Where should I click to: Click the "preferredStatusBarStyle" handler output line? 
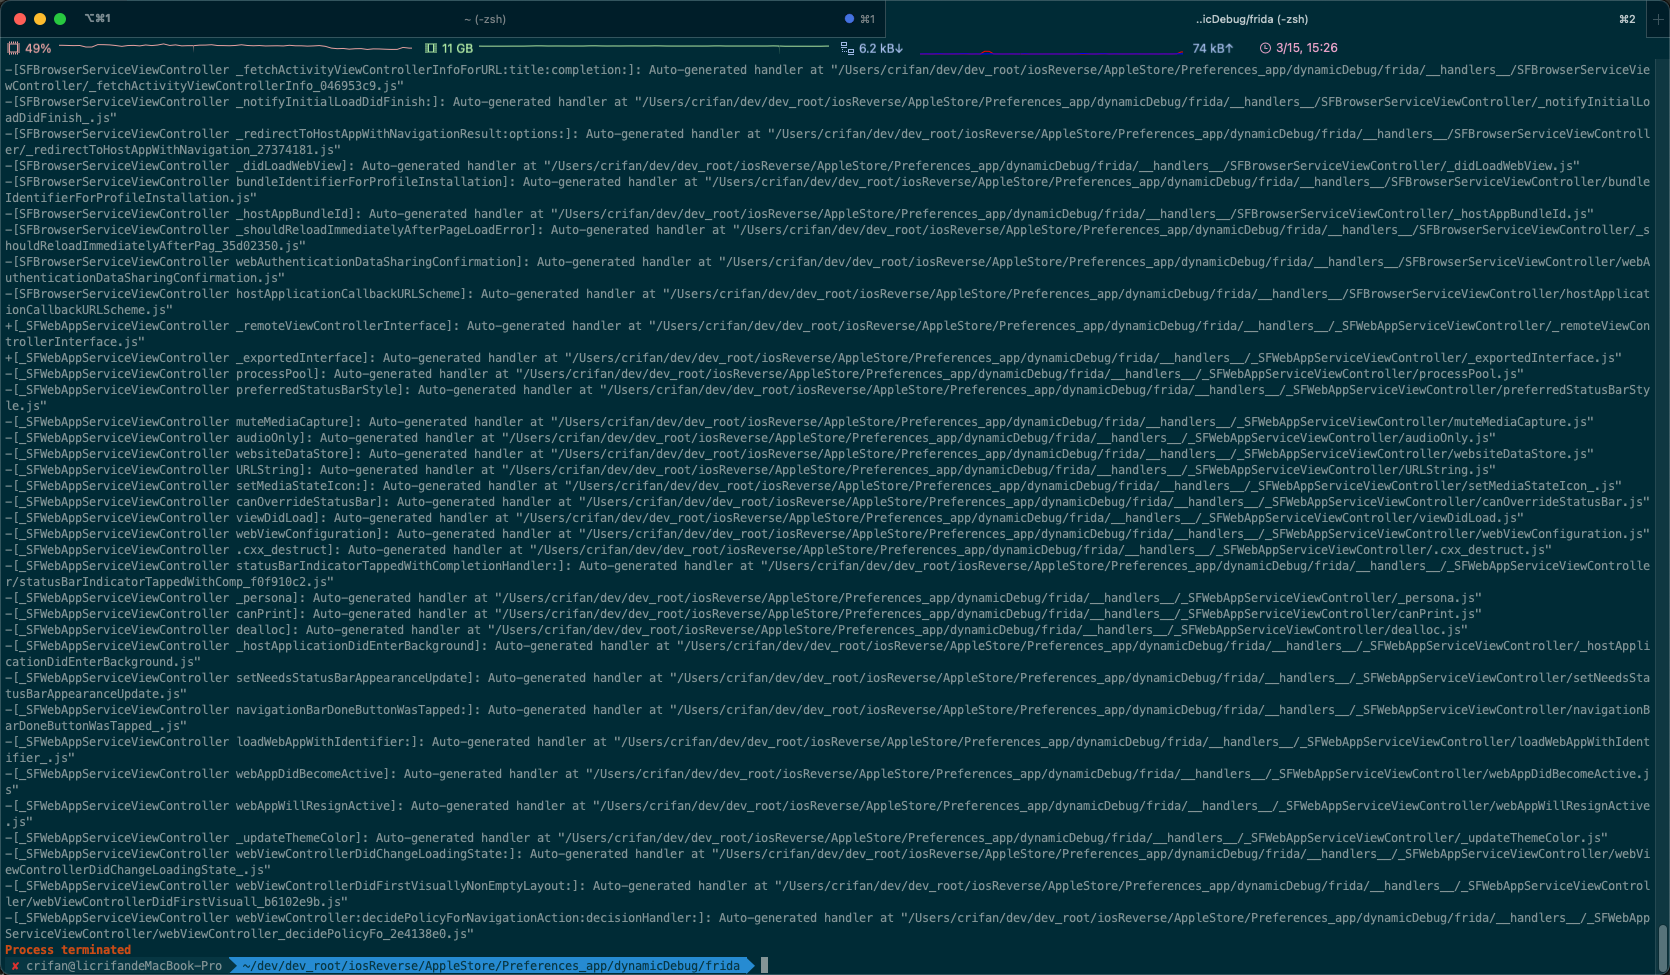pos(827,398)
